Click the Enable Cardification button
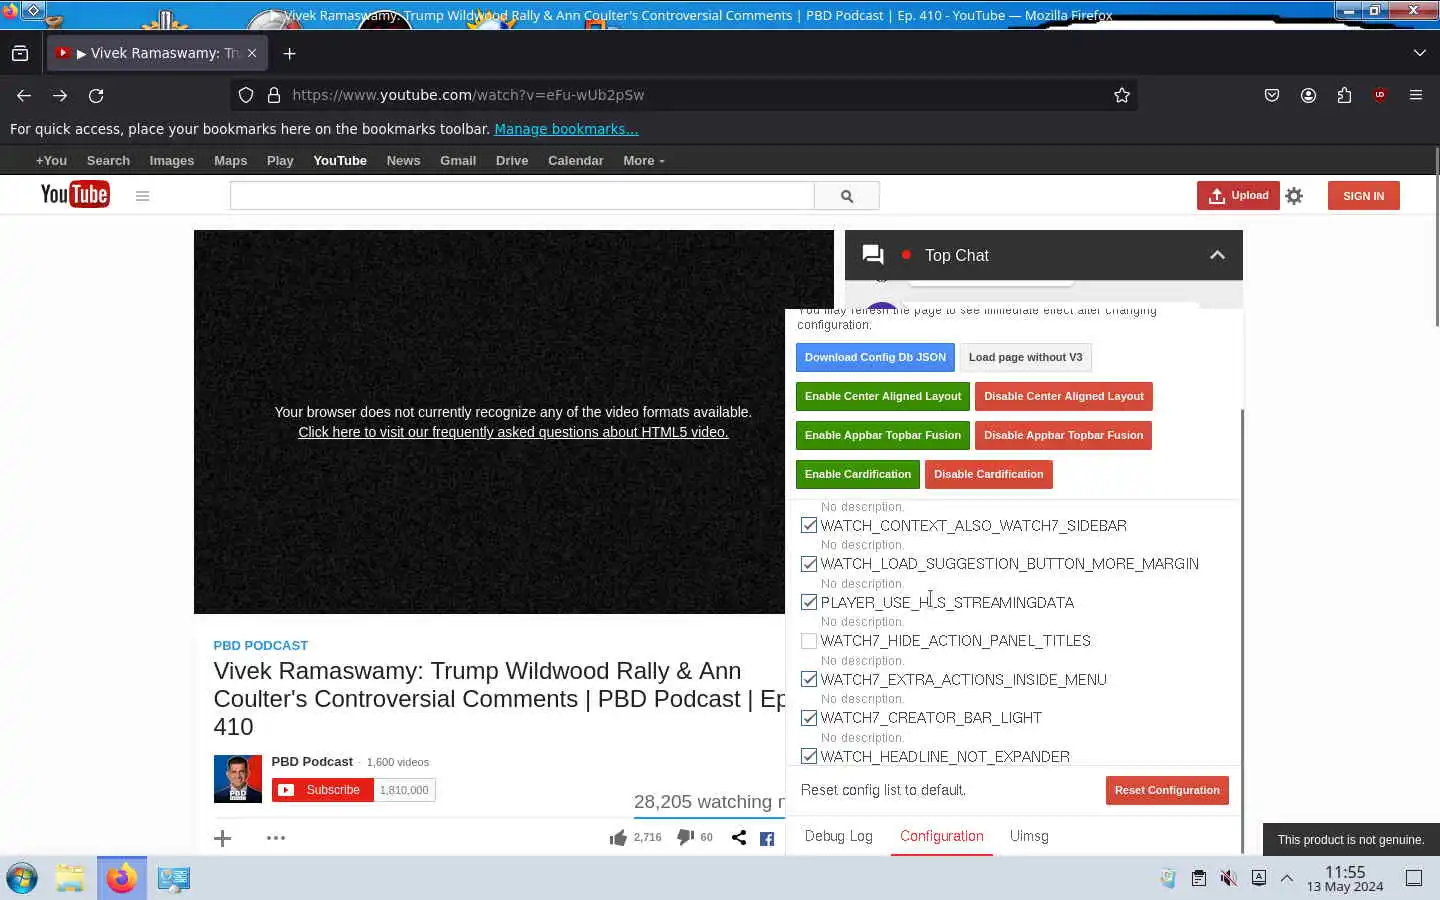The width and height of the screenshot is (1440, 900). pyautogui.click(x=858, y=474)
